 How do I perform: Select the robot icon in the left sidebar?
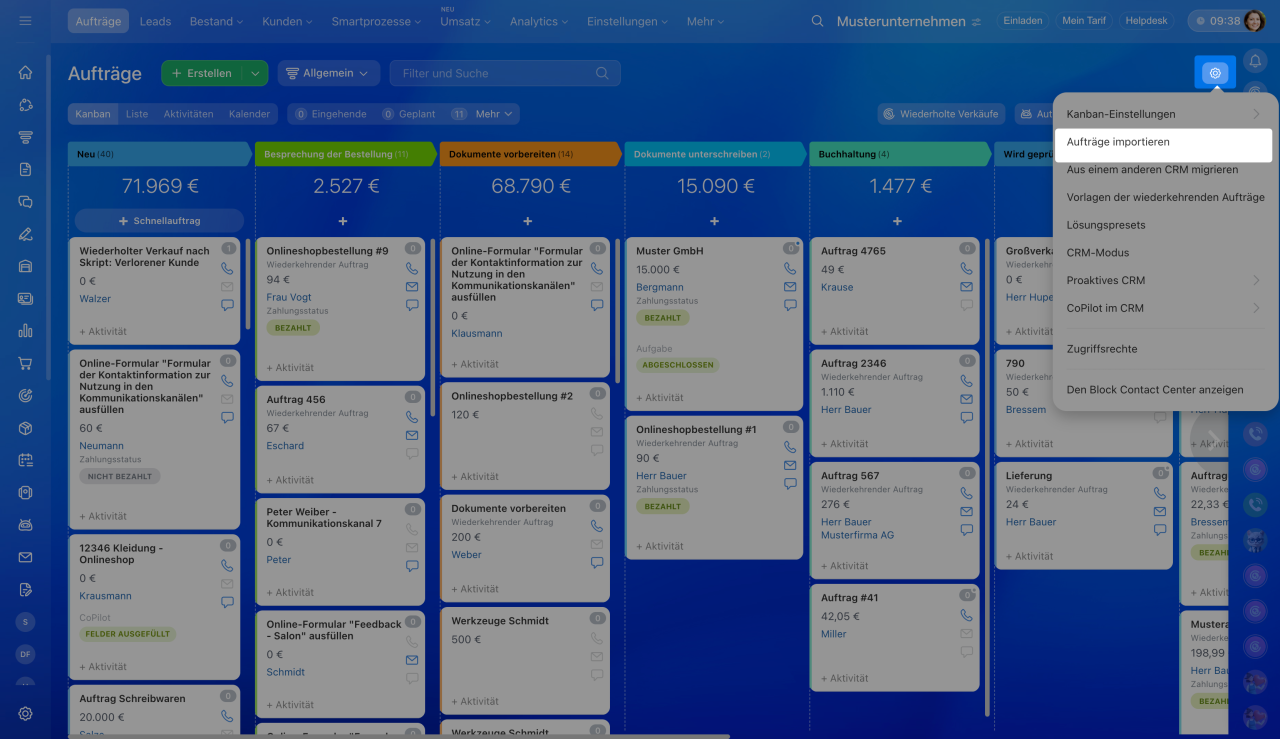coord(25,525)
